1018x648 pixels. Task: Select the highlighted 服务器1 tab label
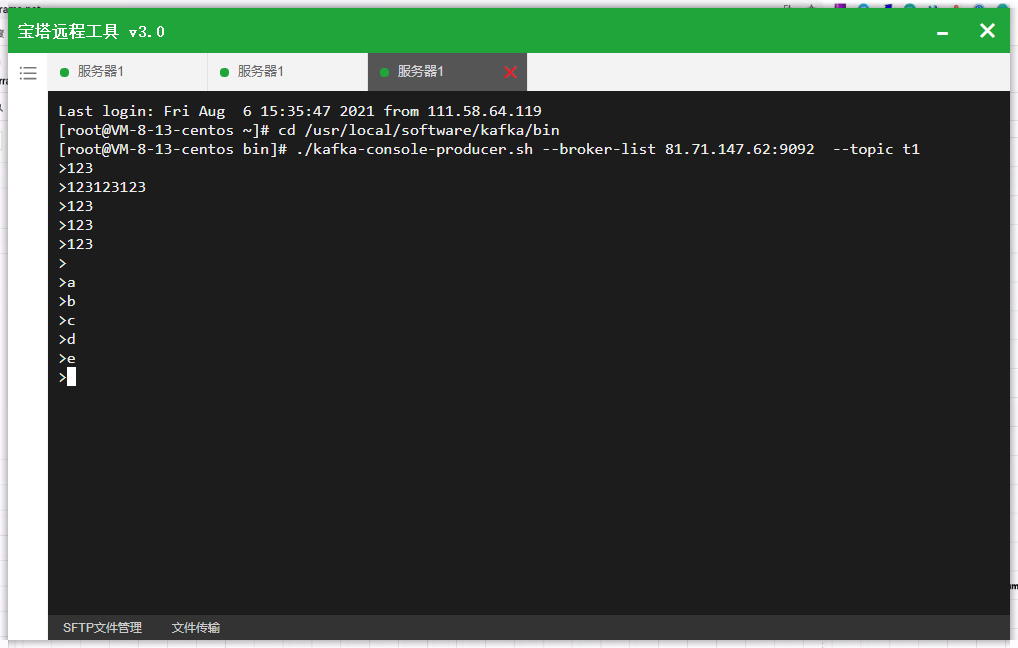click(420, 71)
